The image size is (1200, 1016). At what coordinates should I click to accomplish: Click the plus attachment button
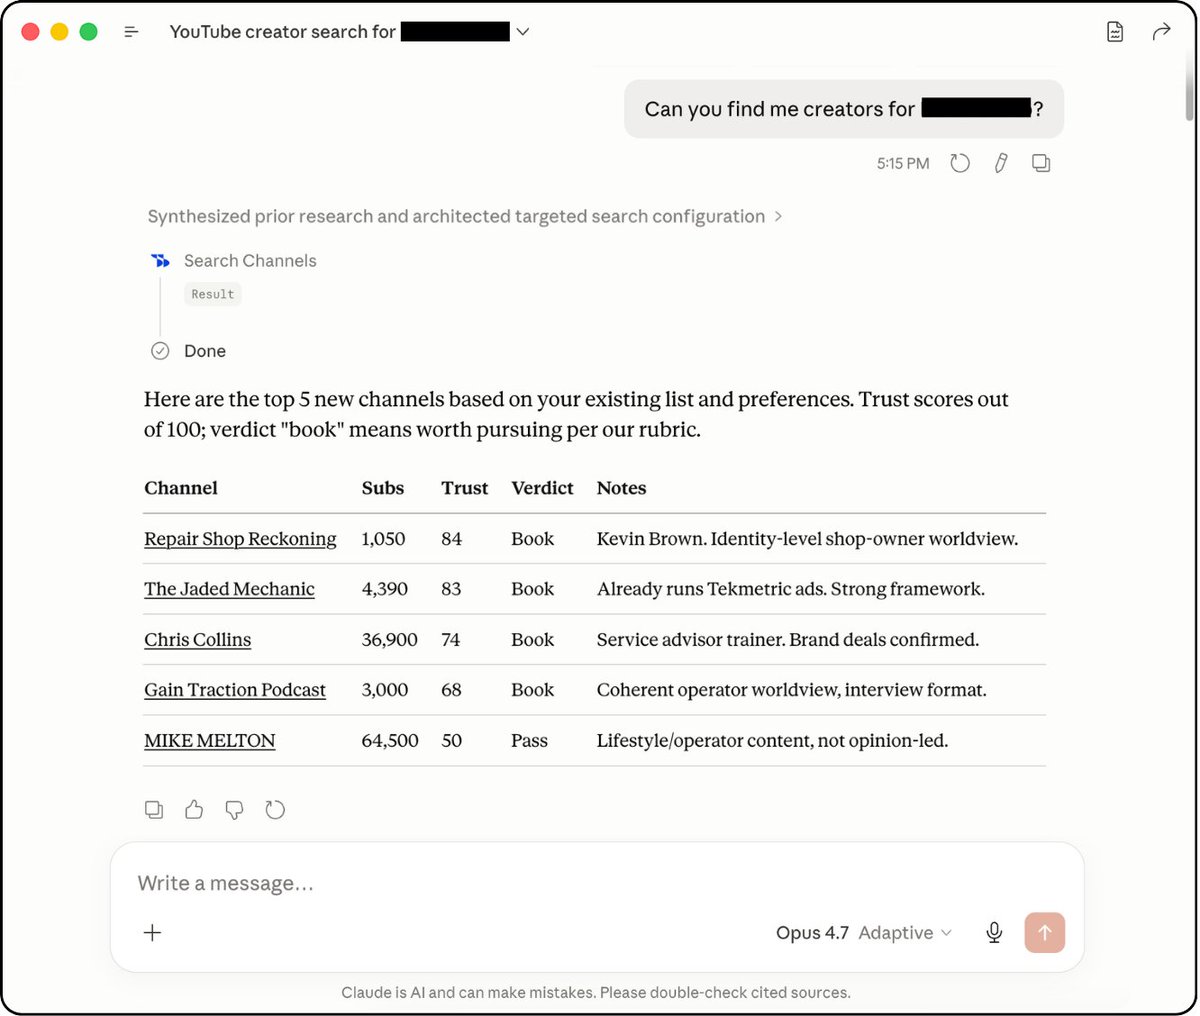point(153,933)
